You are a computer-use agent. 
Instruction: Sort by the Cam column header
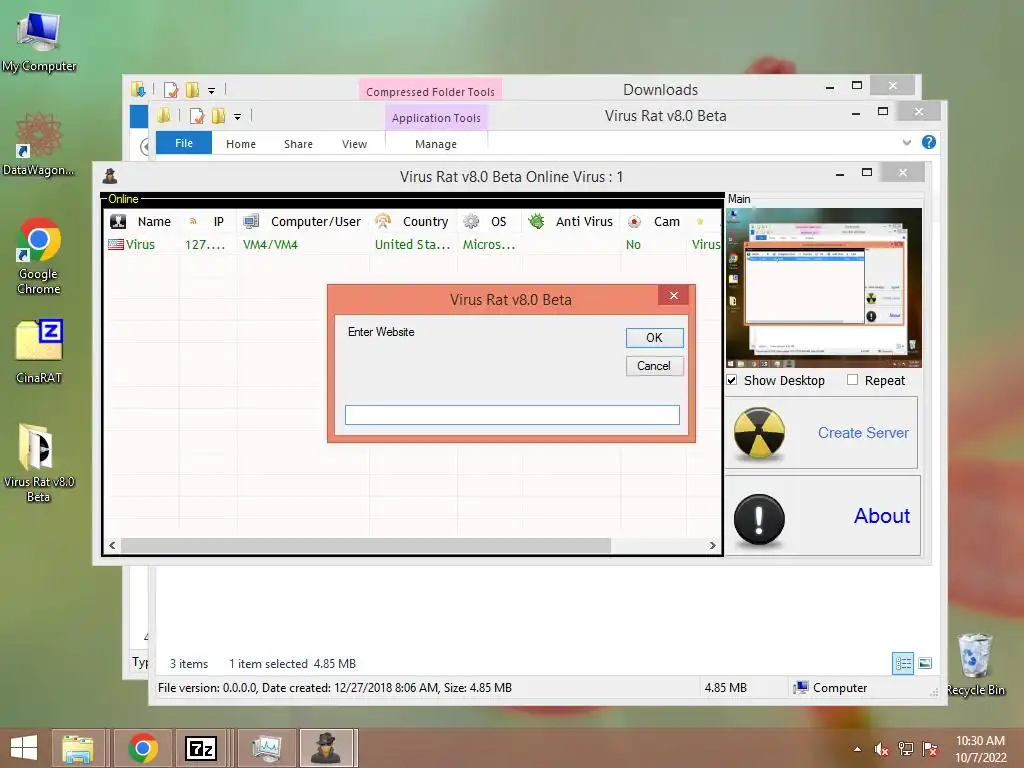pos(667,221)
